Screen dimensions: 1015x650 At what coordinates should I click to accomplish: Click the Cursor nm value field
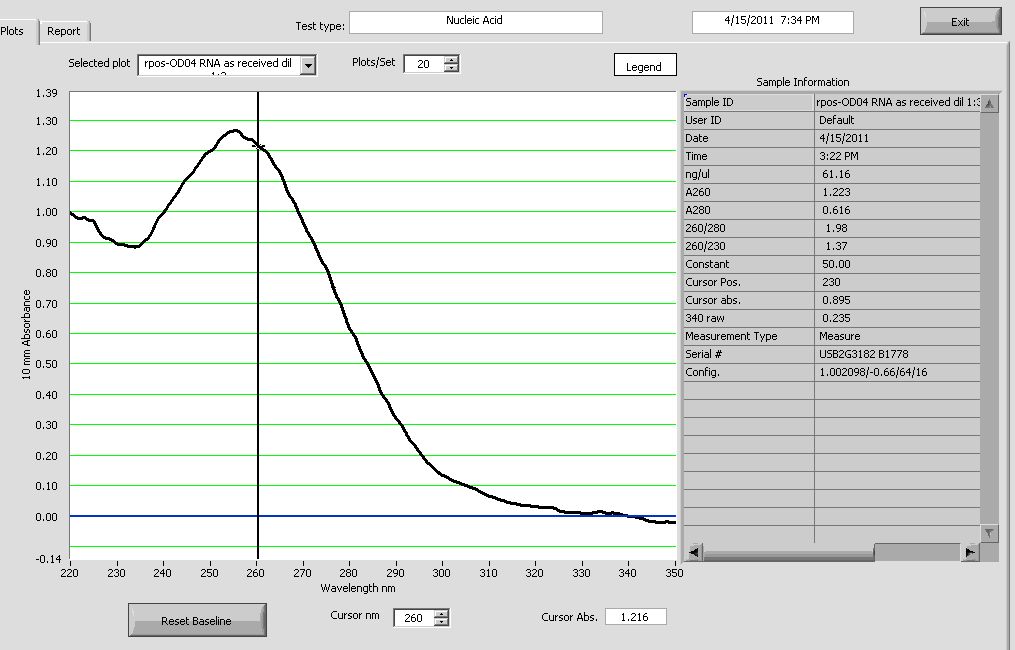pyautogui.click(x=413, y=618)
